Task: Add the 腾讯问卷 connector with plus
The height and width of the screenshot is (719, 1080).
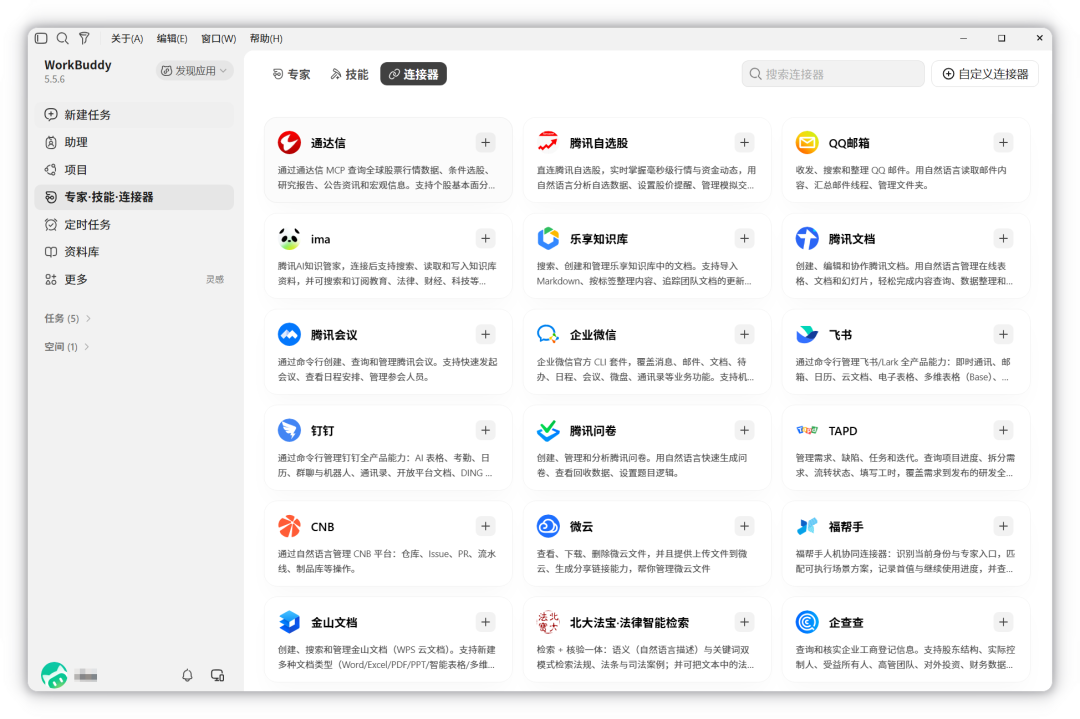Action: point(745,430)
